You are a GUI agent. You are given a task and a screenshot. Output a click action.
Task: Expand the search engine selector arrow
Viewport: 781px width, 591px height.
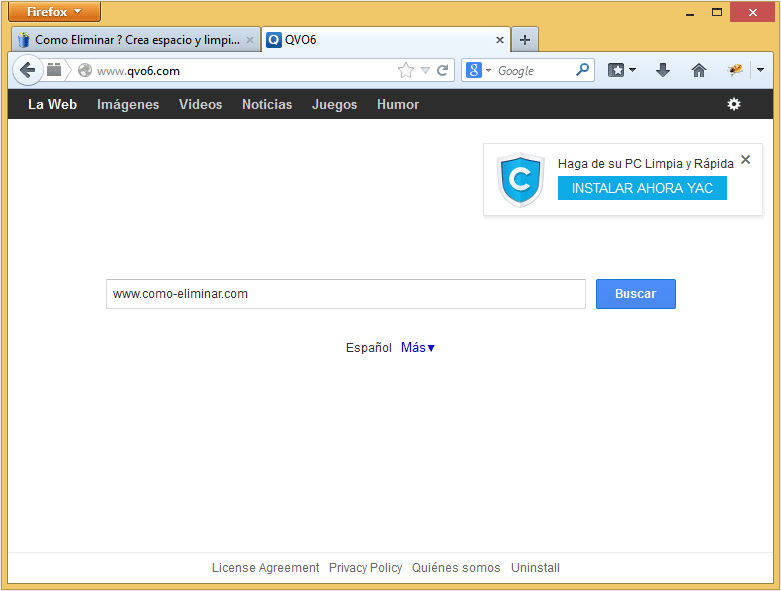pyautogui.click(x=488, y=70)
